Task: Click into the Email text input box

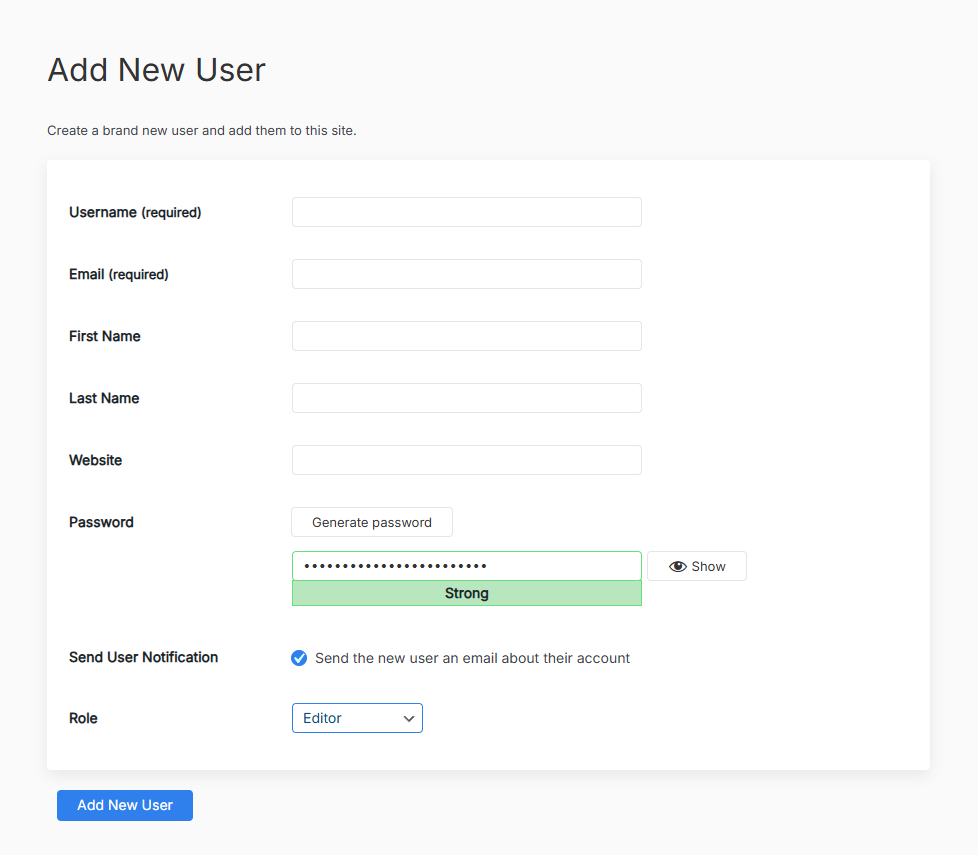Action: (466, 274)
